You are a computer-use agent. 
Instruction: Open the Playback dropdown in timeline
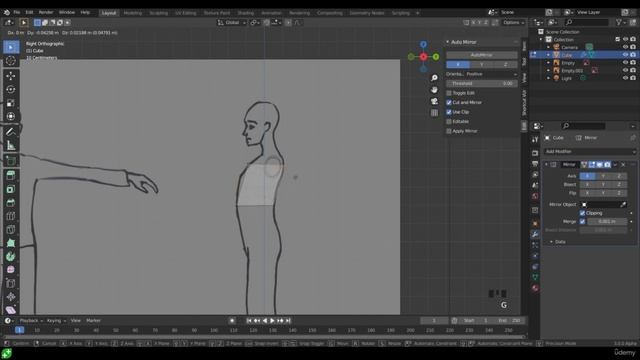click(x=31, y=321)
